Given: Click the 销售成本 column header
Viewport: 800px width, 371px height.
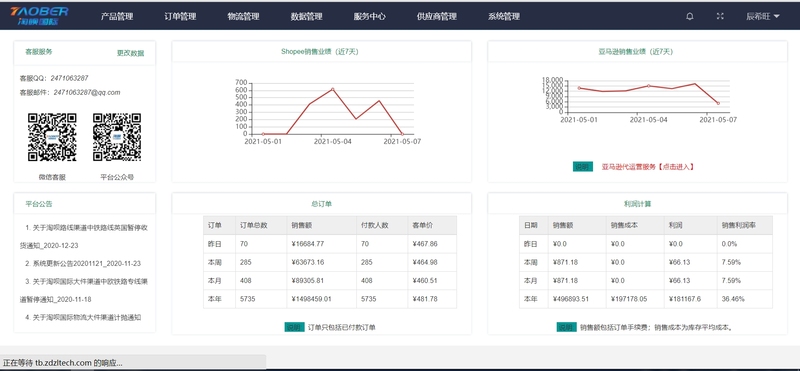Looking at the screenshot, I should coord(635,225).
